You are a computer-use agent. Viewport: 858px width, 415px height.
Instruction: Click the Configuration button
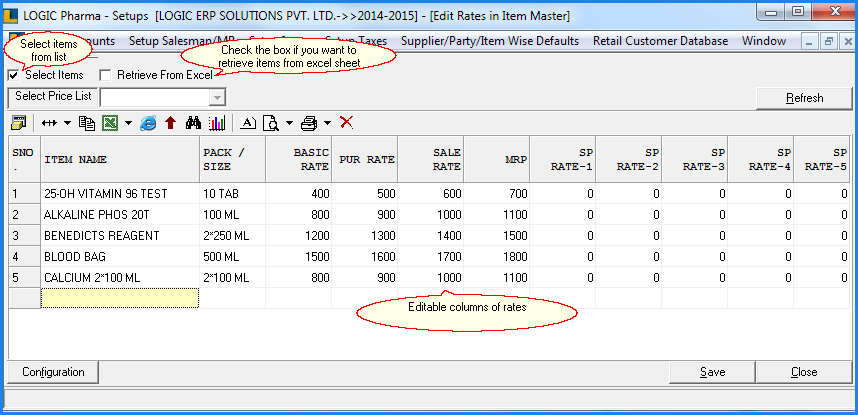pos(53,372)
